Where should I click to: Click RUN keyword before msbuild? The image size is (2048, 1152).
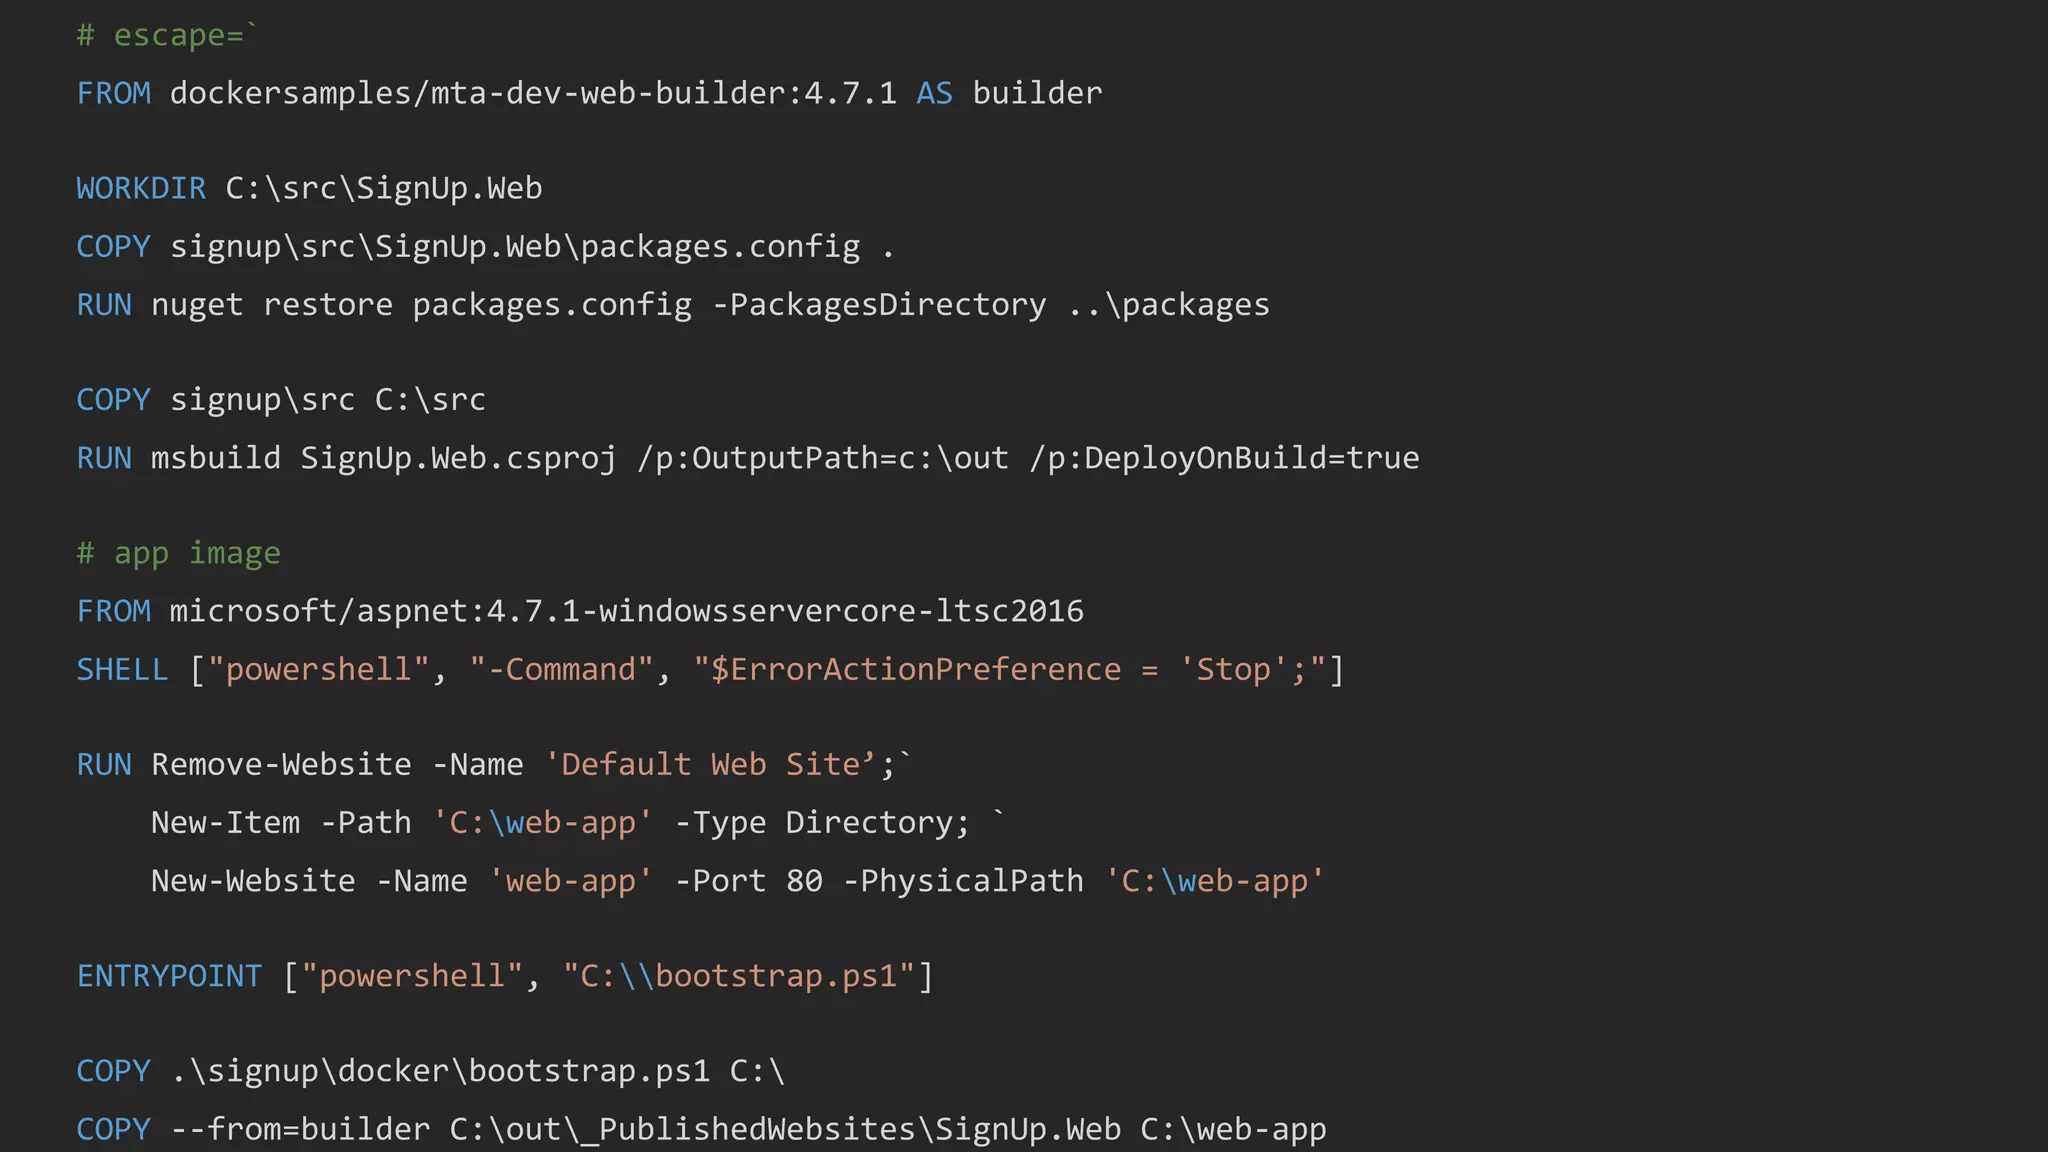pos(104,457)
